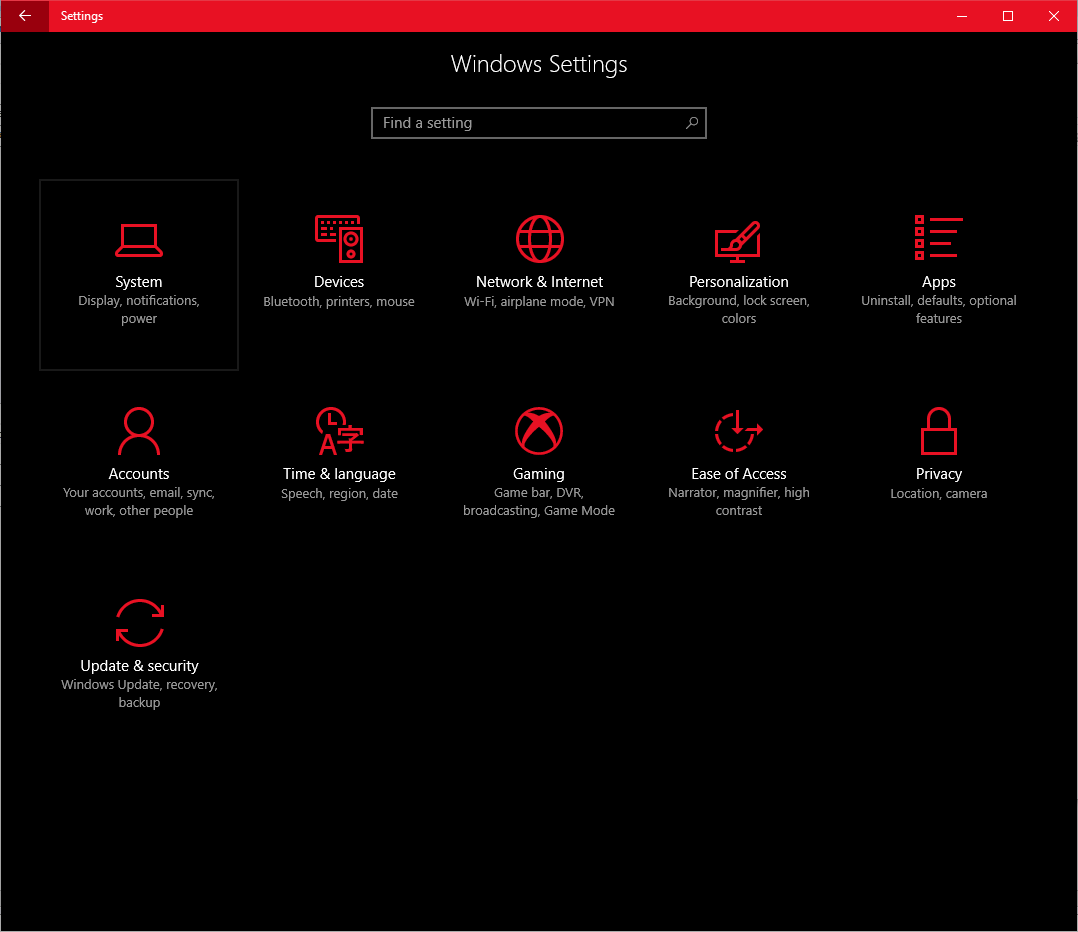Open Update & security refresh icon
Viewport: 1078px width, 932px height.
point(139,623)
